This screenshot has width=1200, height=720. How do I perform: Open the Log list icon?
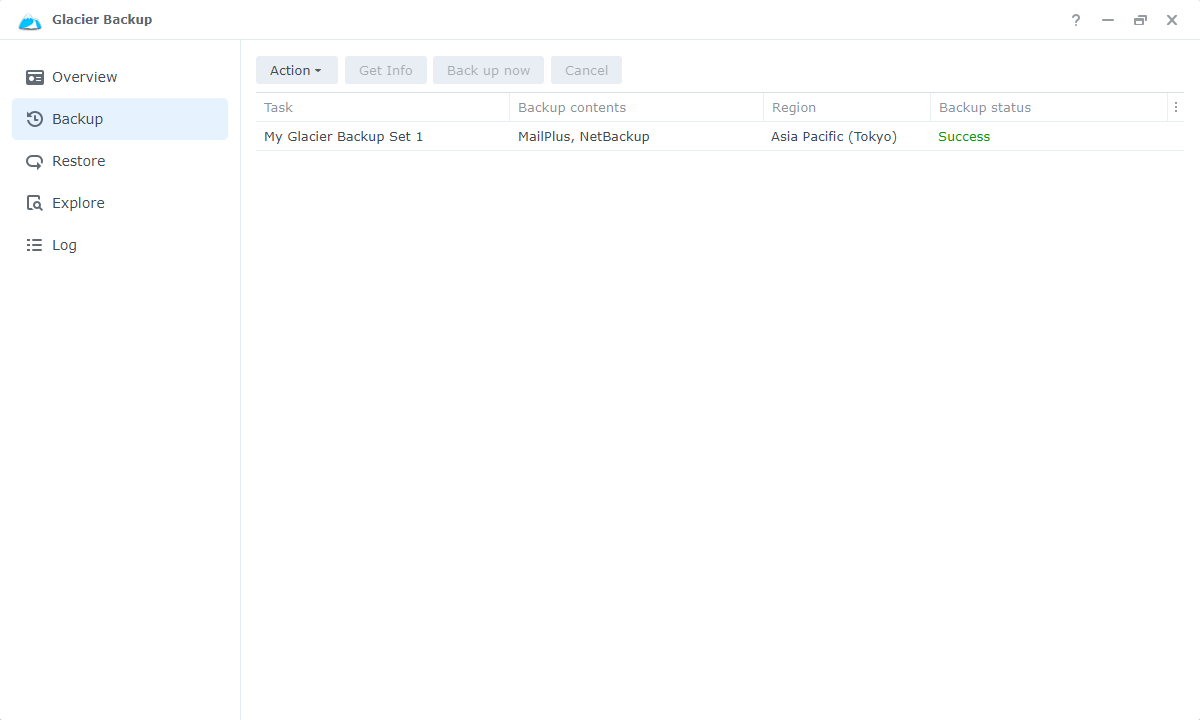[36, 244]
